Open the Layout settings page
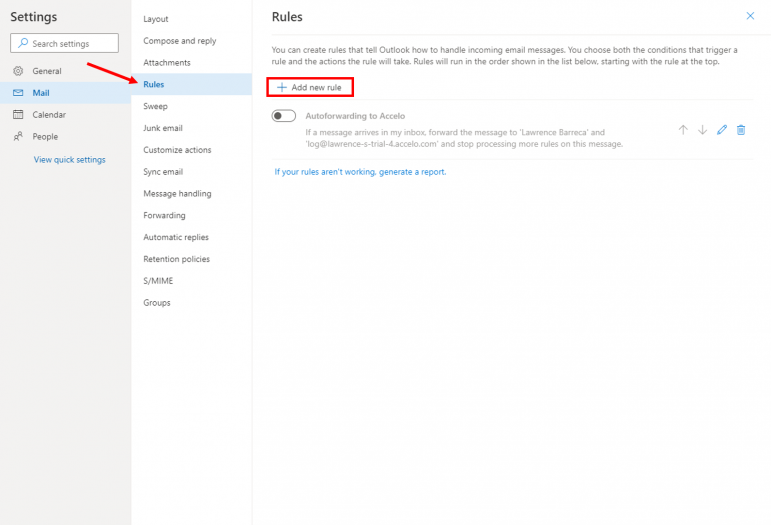This screenshot has height=525, width=771. click(x=156, y=19)
